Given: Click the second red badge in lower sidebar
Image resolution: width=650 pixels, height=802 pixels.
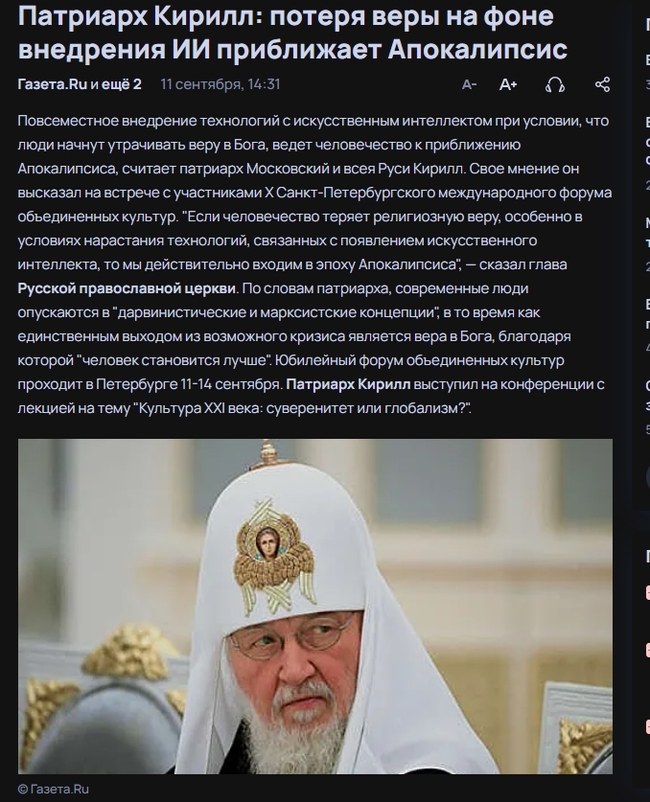Looking at the screenshot, I should click(648, 650).
